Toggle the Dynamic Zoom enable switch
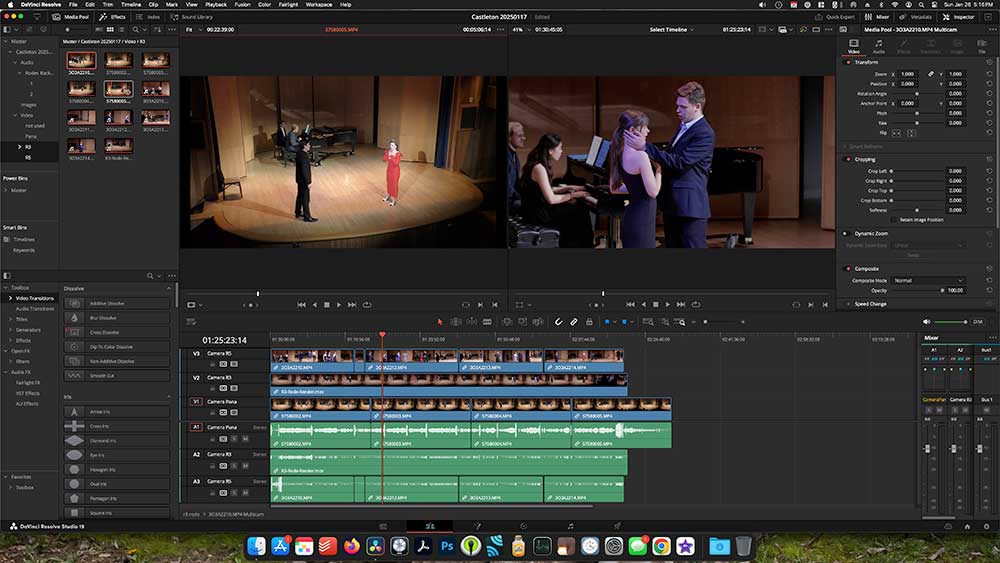1000x563 pixels. click(848, 233)
